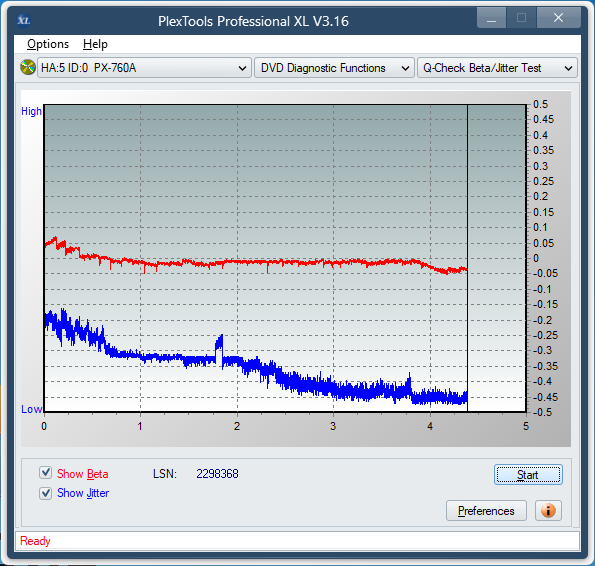Open the Options menu
Screen dimensions: 595x566
click(x=48, y=44)
